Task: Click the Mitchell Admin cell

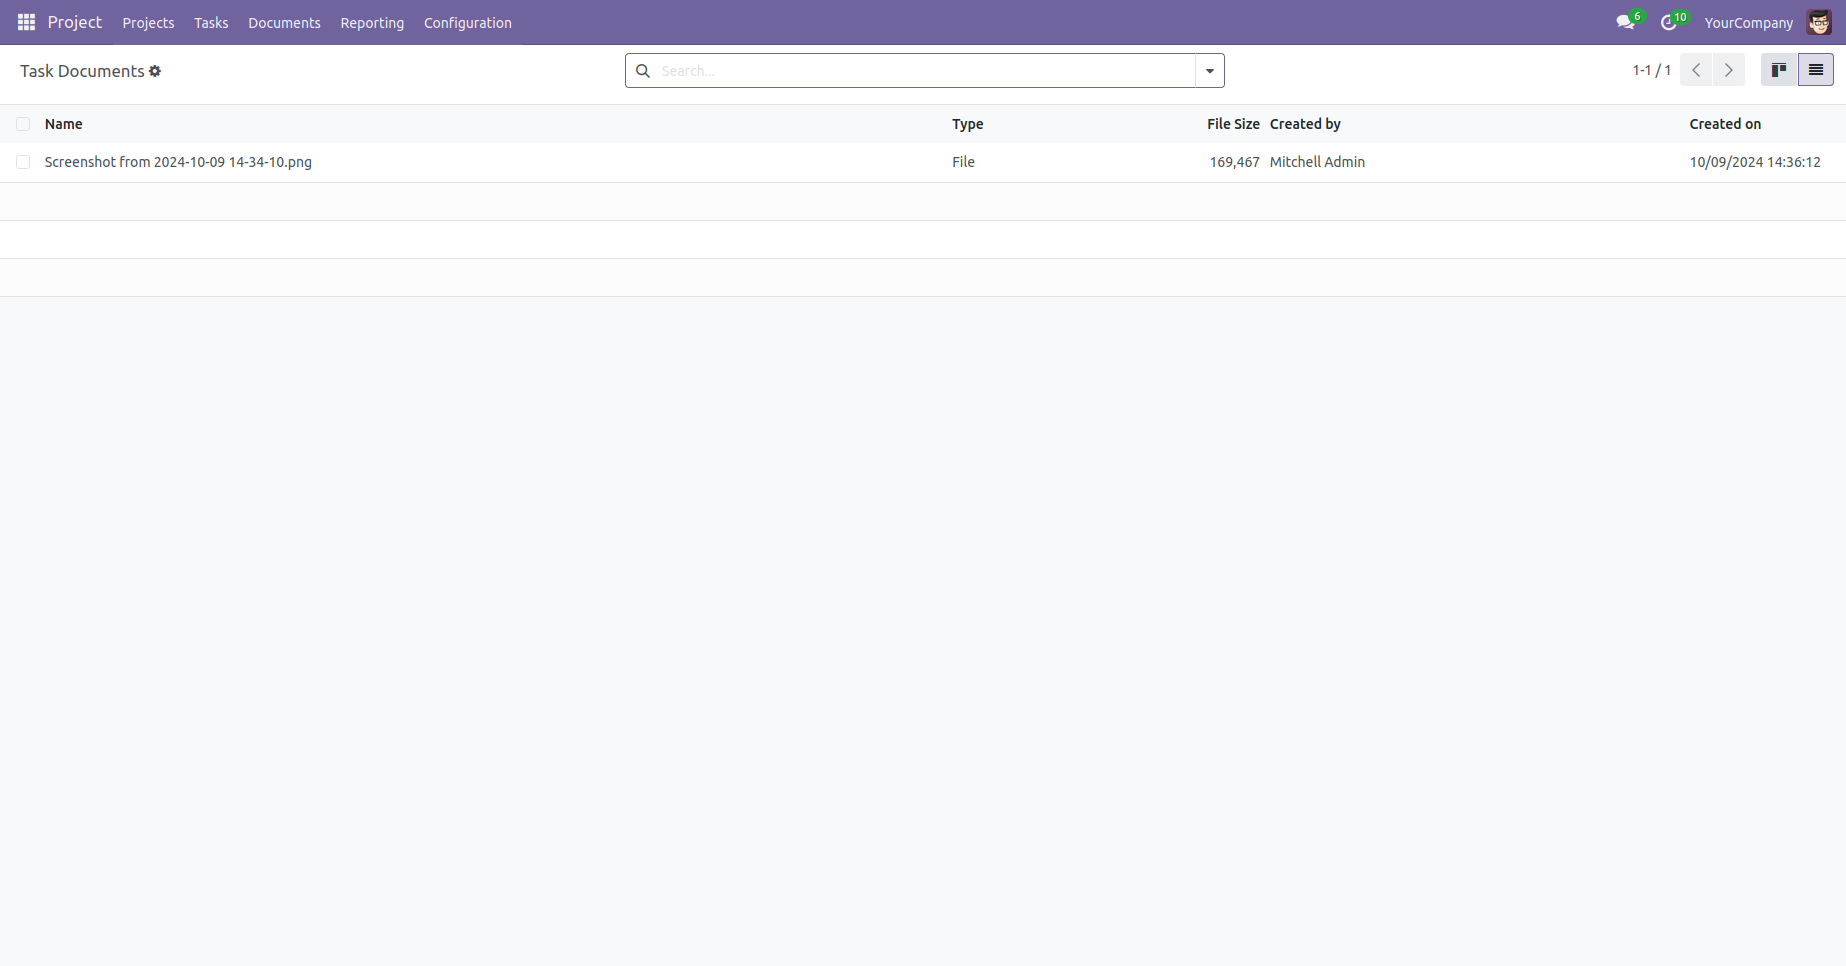Action: [1317, 162]
